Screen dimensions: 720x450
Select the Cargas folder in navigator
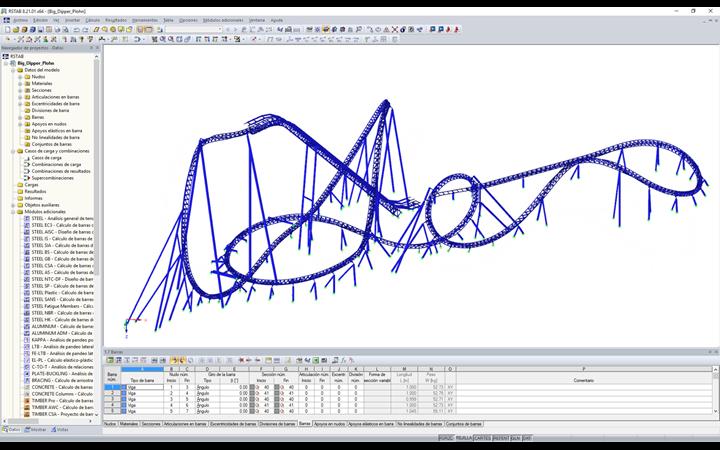[x=31, y=185]
